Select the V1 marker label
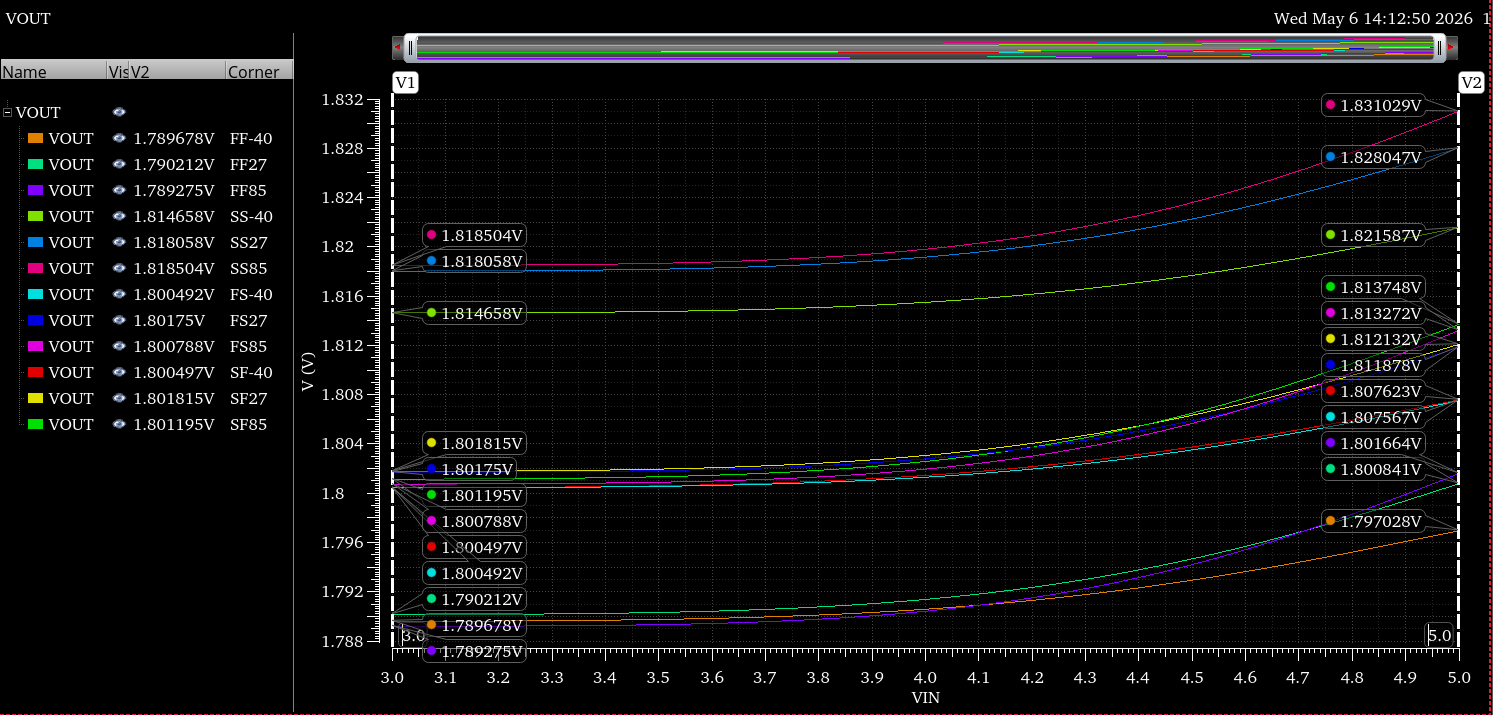This screenshot has height=715, width=1493. pyautogui.click(x=405, y=83)
